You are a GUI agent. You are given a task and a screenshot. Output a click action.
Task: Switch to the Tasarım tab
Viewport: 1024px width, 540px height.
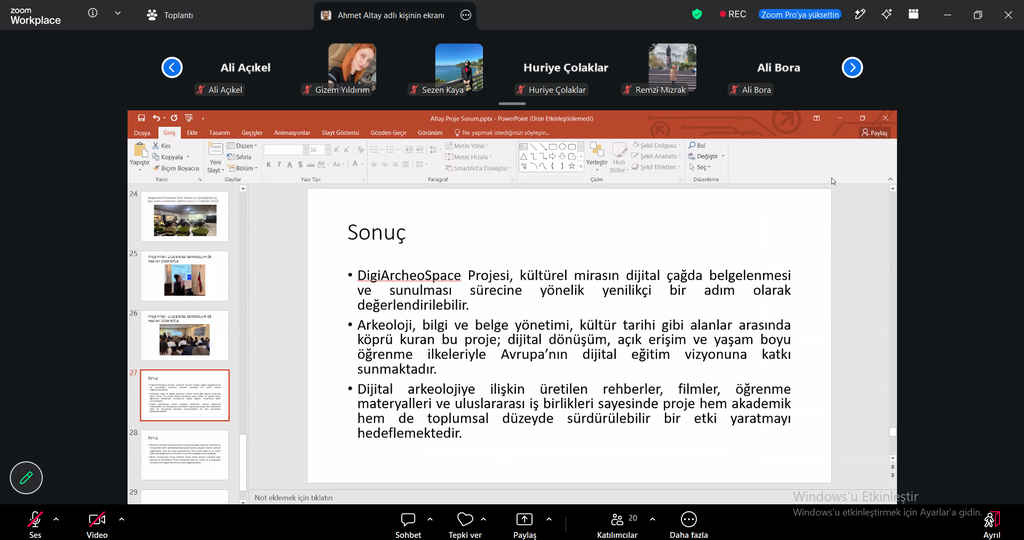pos(219,133)
